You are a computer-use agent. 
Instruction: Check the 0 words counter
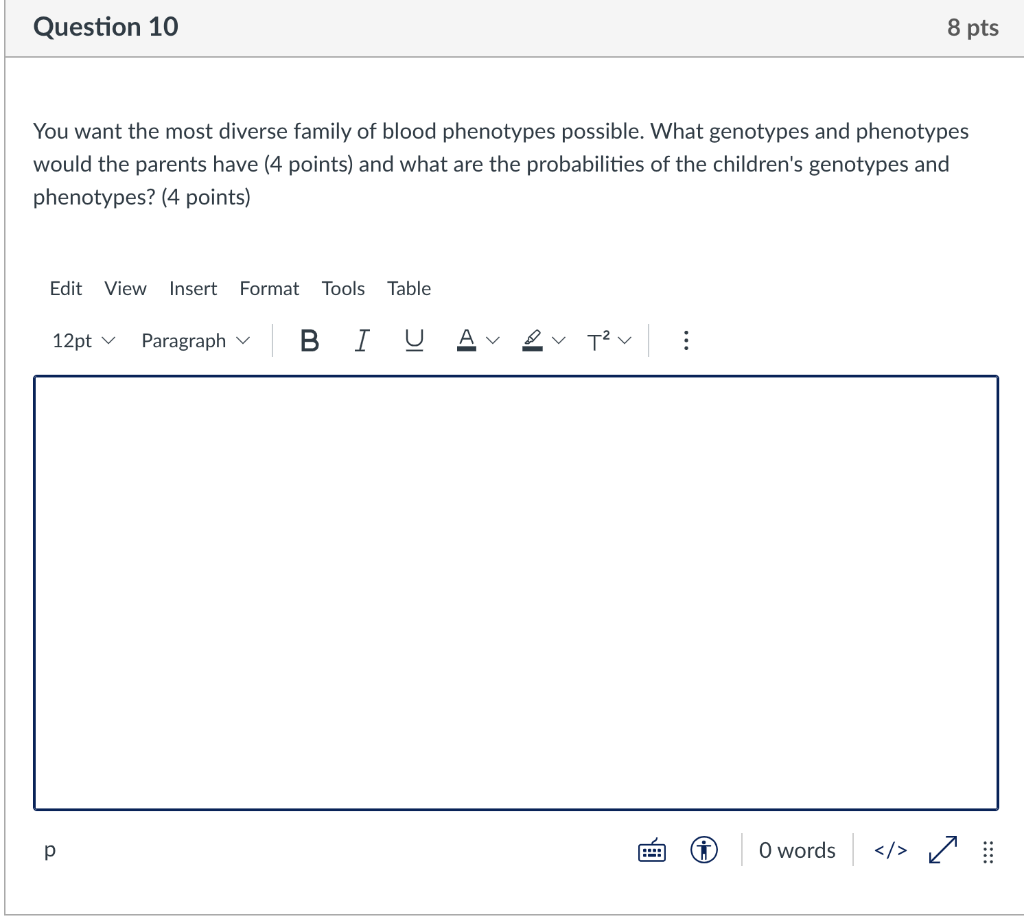797,850
